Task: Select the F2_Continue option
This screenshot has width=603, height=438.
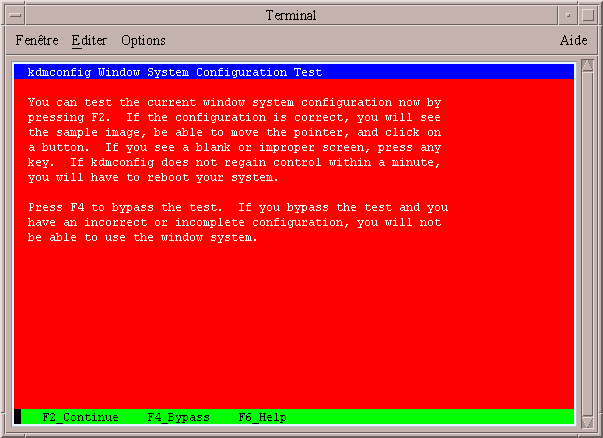Action: 80,417
